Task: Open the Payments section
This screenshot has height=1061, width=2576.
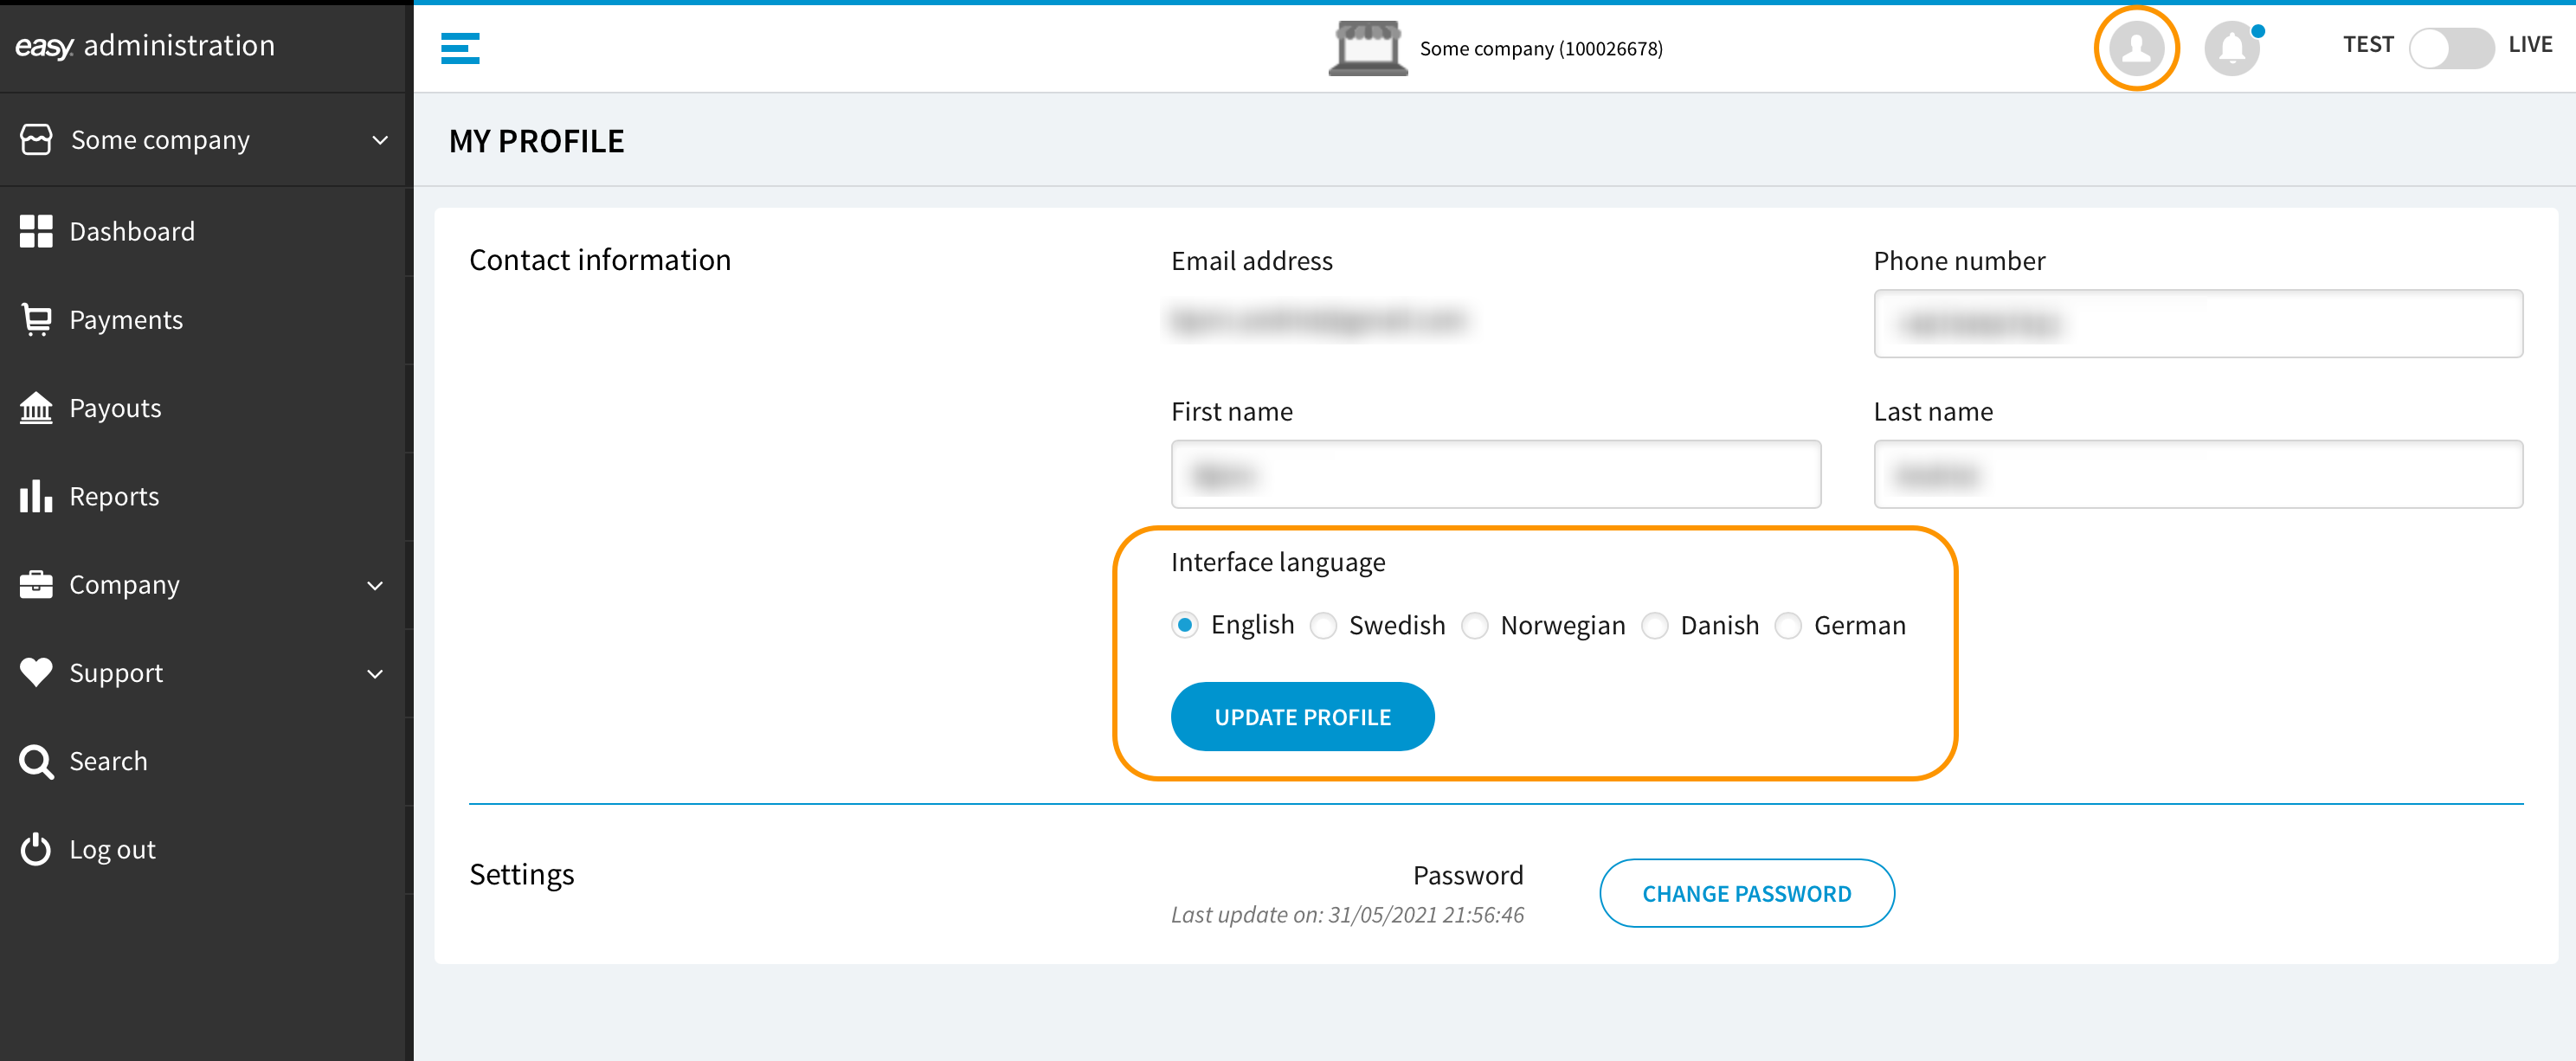Action: click(x=126, y=319)
